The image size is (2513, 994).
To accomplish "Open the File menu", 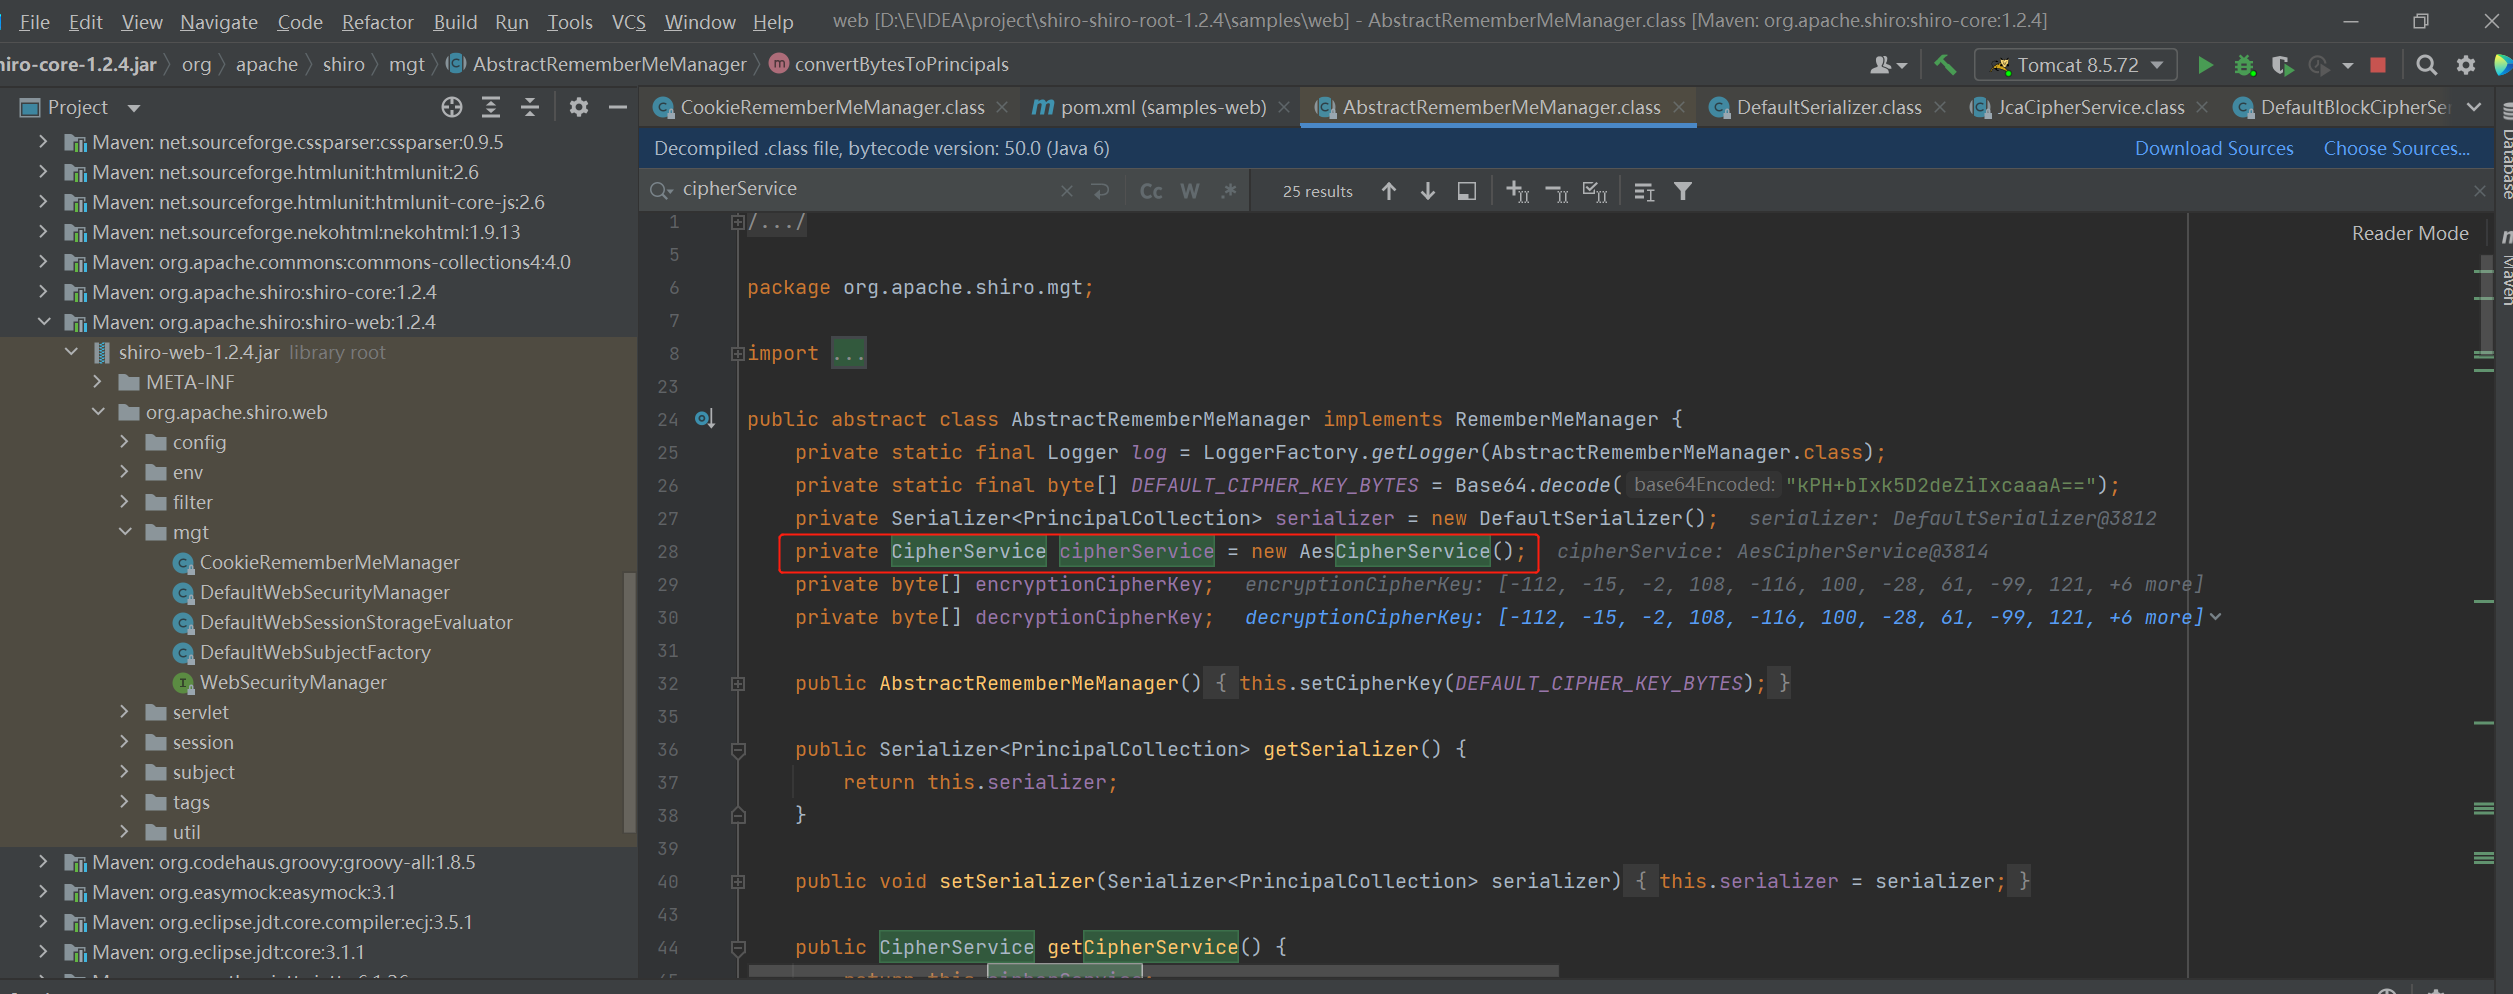I will coord(34,21).
